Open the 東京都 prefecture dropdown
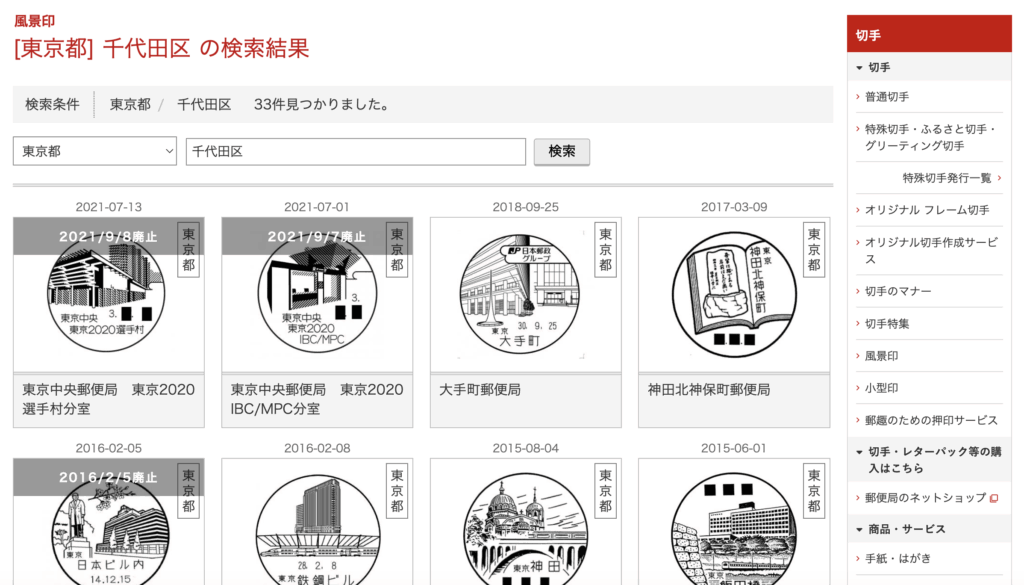1024x585 pixels. [x=95, y=151]
